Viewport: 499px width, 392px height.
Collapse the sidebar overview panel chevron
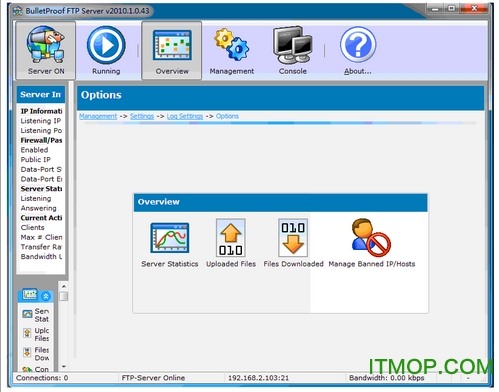tap(46, 296)
